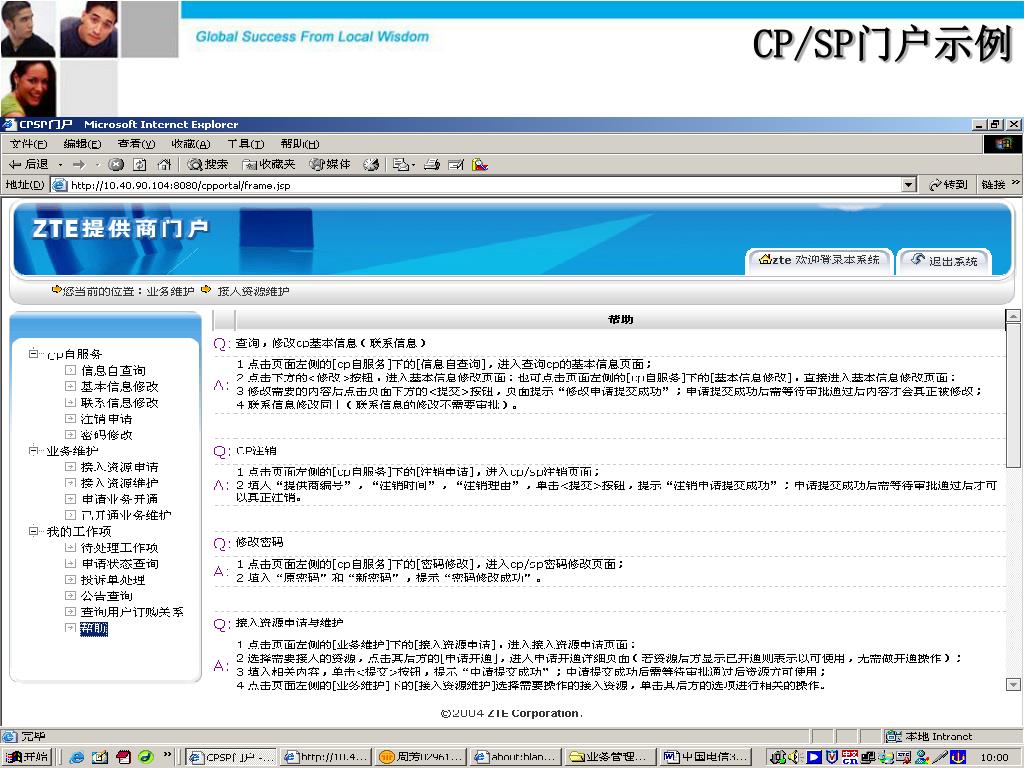Image resolution: width=1024 pixels, height=768 pixels.
Task: Click the zte welcome login tab
Action: click(x=819, y=260)
